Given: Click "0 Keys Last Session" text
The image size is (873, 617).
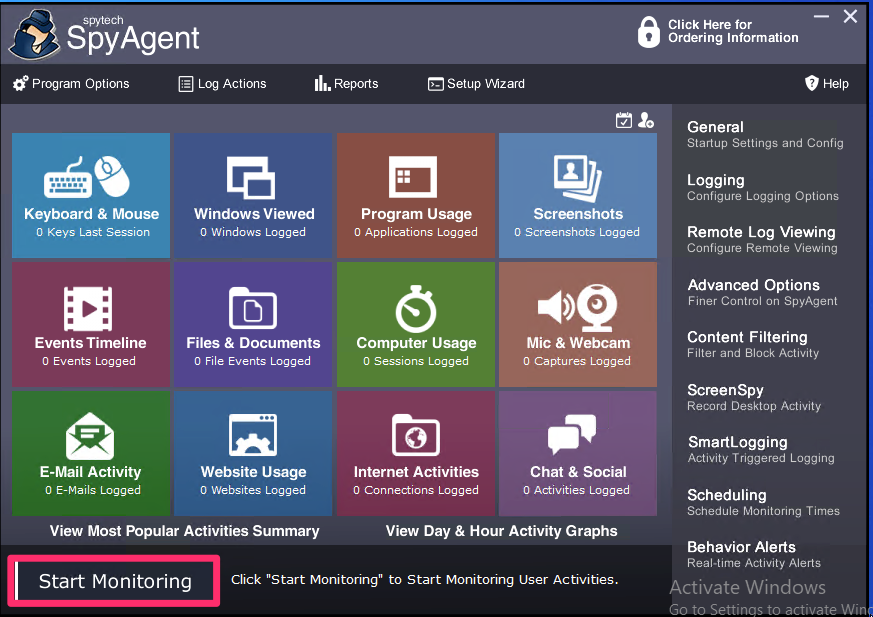Looking at the screenshot, I should coord(93,232).
